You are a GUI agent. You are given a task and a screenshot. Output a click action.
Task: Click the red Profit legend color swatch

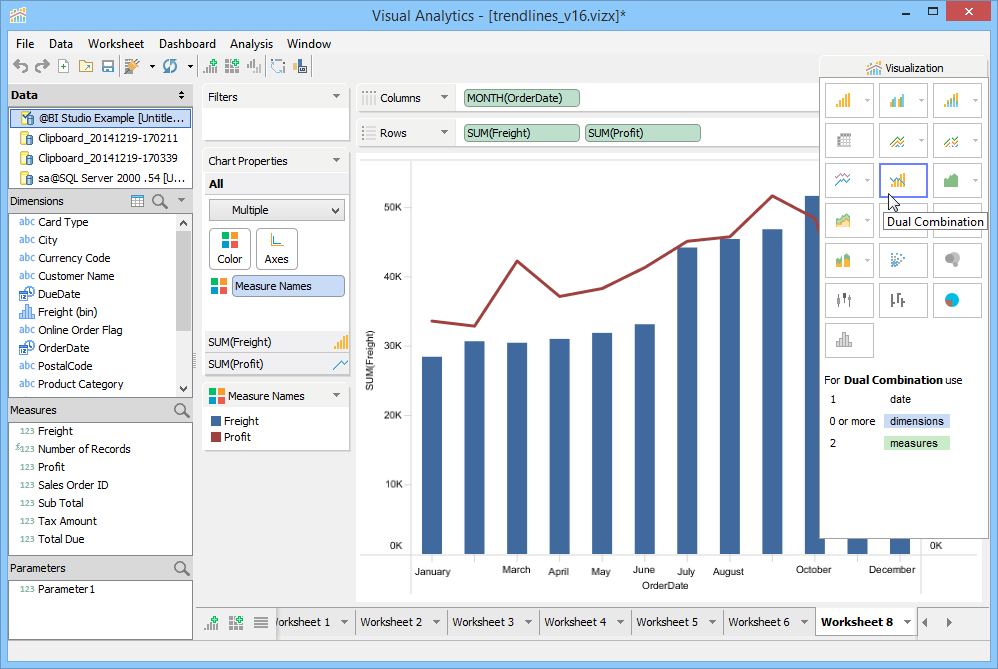pos(216,437)
